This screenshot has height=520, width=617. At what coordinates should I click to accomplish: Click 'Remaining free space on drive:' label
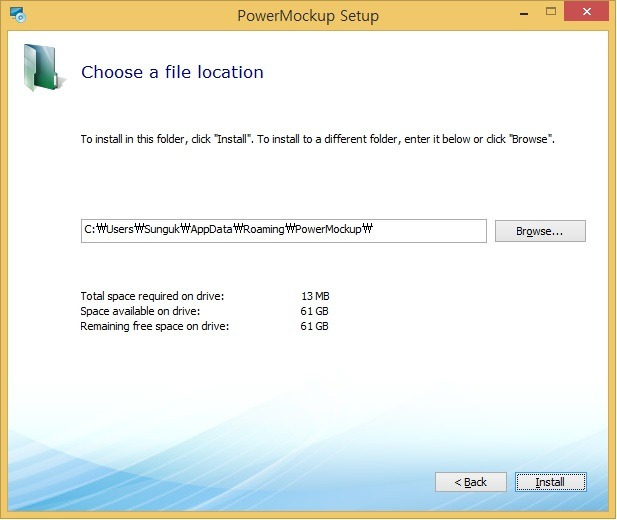coord(155,326)
